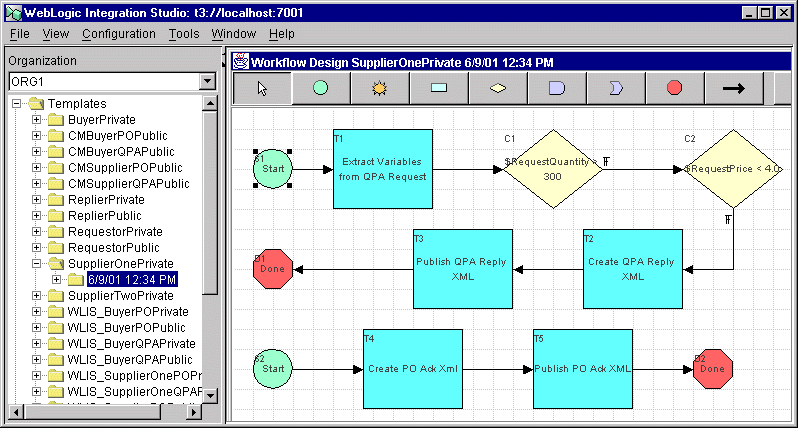Click the BuyerPrivate folder icon

point(56,120)
